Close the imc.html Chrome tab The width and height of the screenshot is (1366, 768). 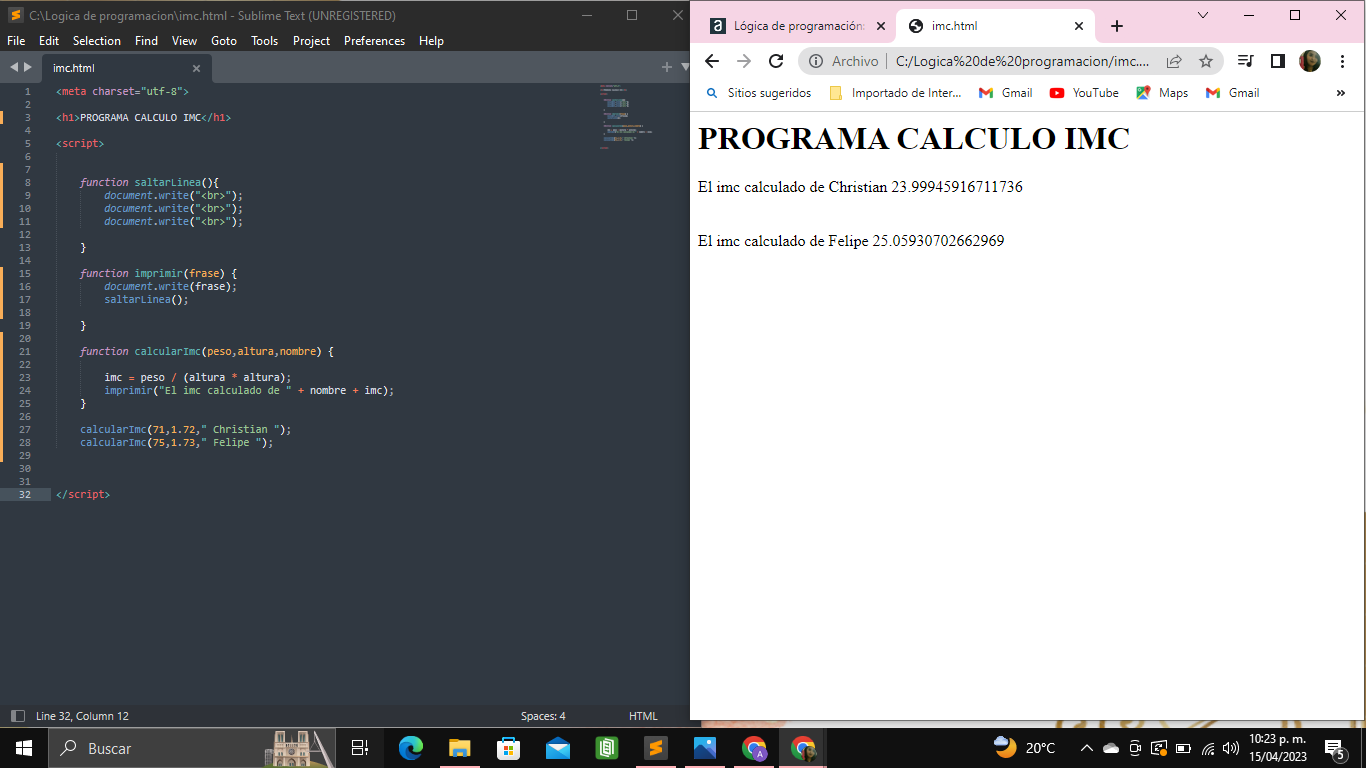1078,27
